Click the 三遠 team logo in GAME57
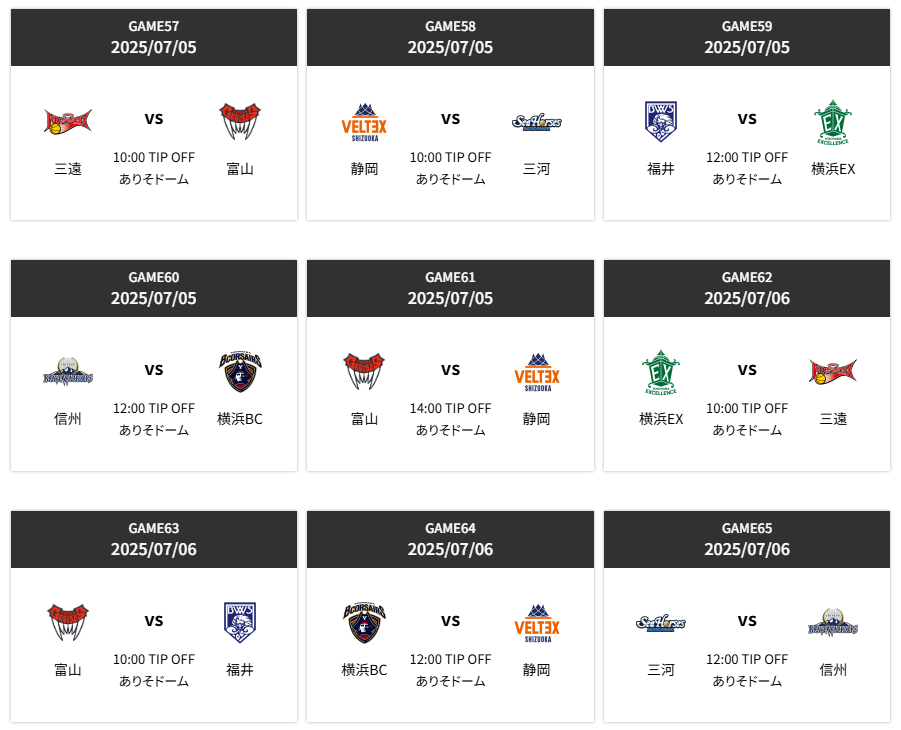 pyautogui.click(x=68, y=121)
